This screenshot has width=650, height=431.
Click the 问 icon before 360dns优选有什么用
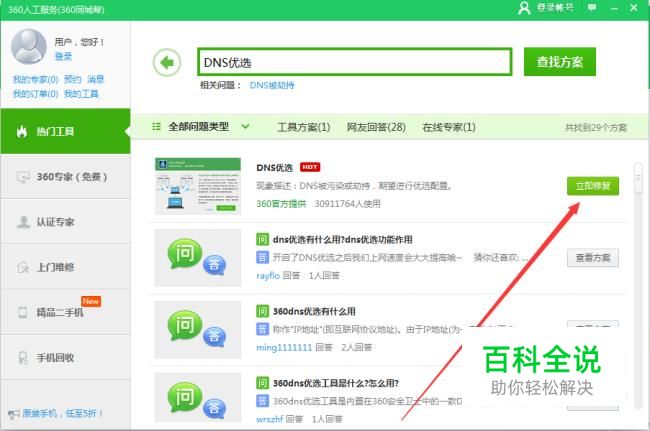[262, 311]
